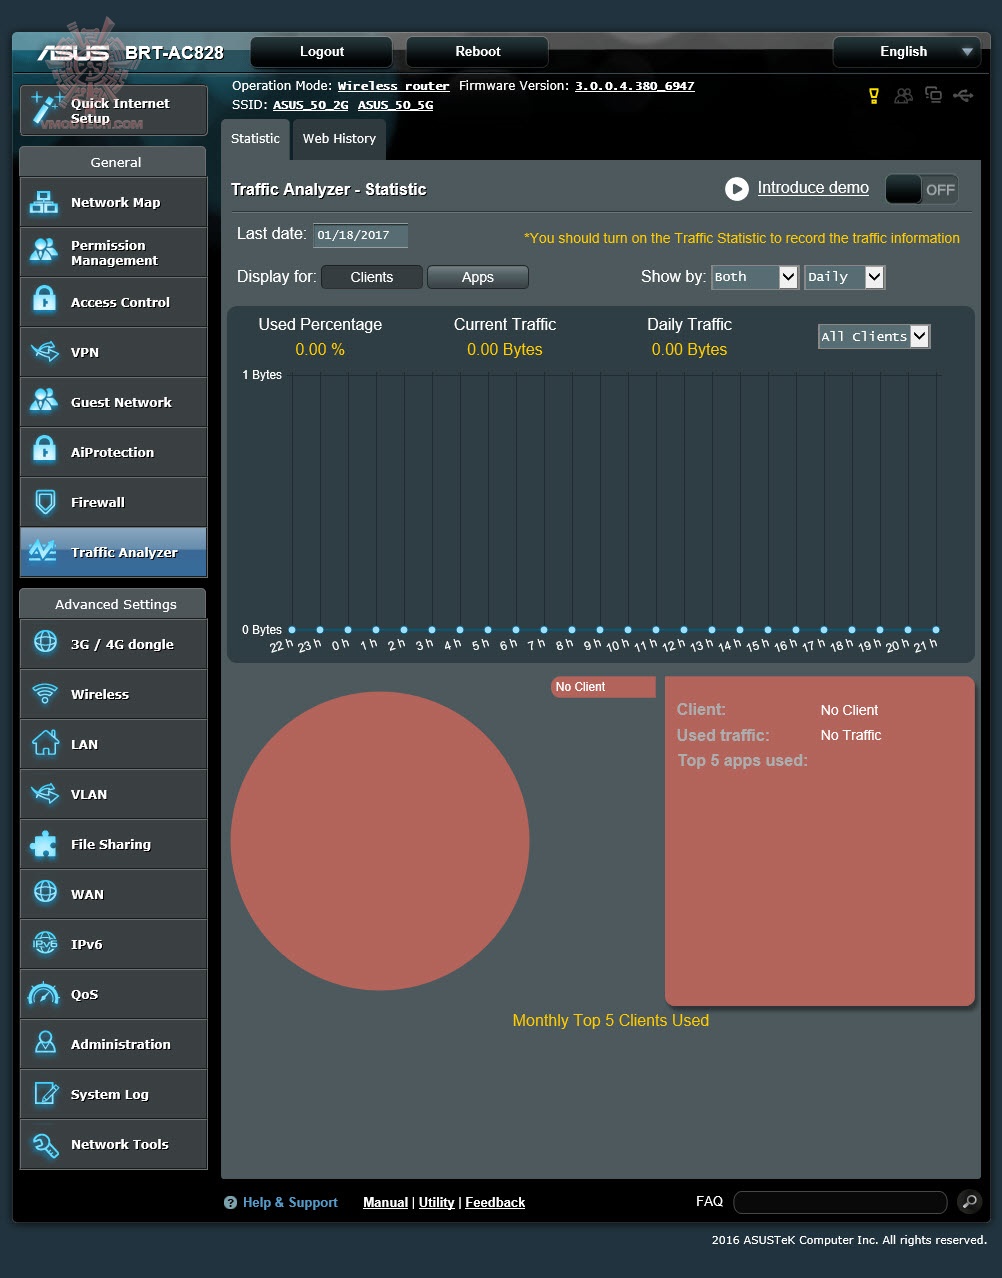Click the Quick Internet Setup wand icon
Image resolution: width=1002 pixels, height=1278 pixels.
tap(46, 108)
